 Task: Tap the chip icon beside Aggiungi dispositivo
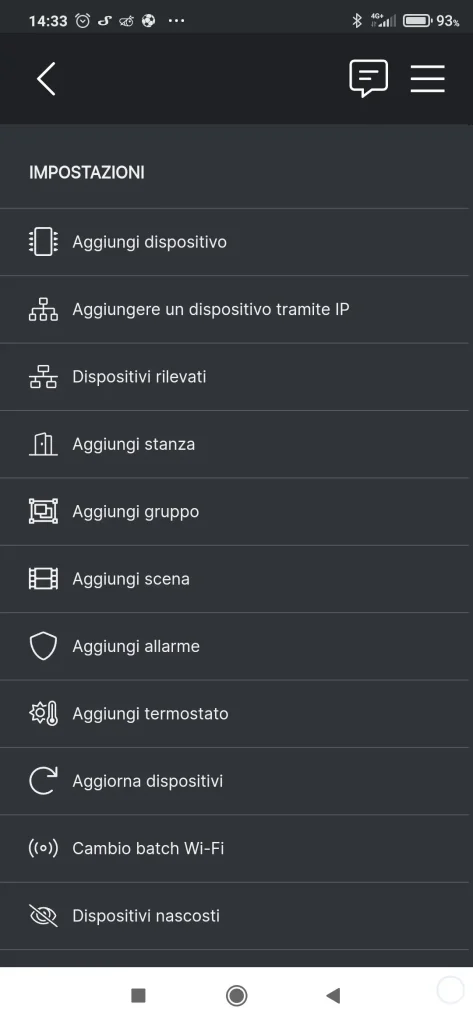[x=43, y=242]
